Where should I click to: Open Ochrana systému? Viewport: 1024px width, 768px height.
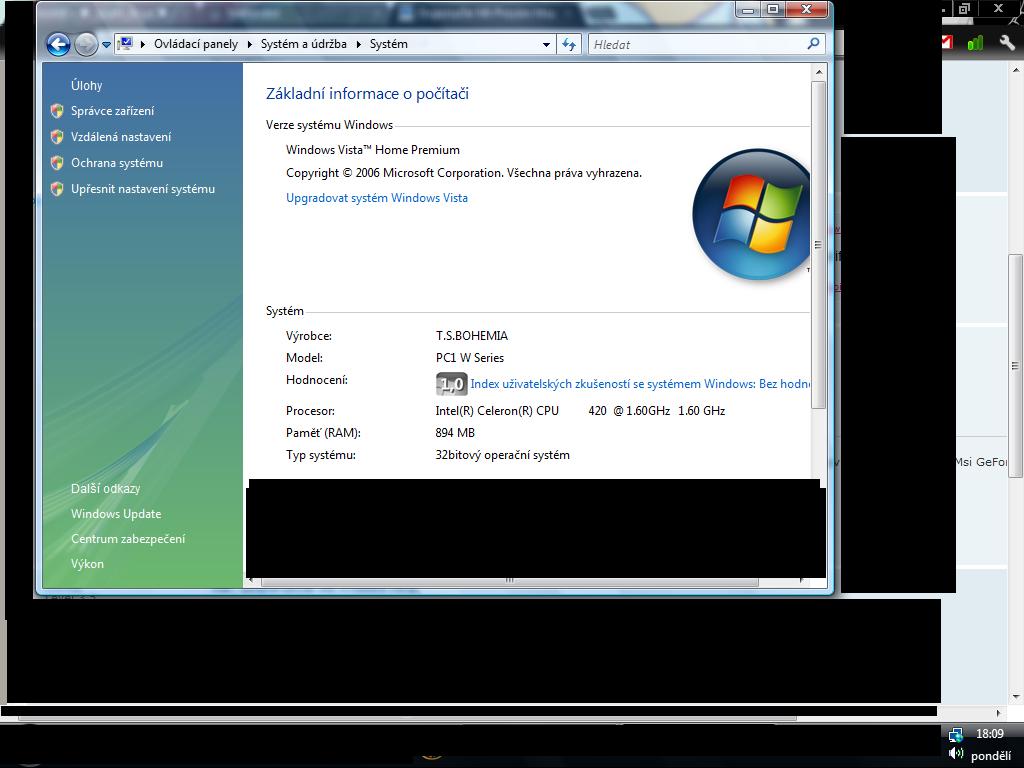pos(117,163)
